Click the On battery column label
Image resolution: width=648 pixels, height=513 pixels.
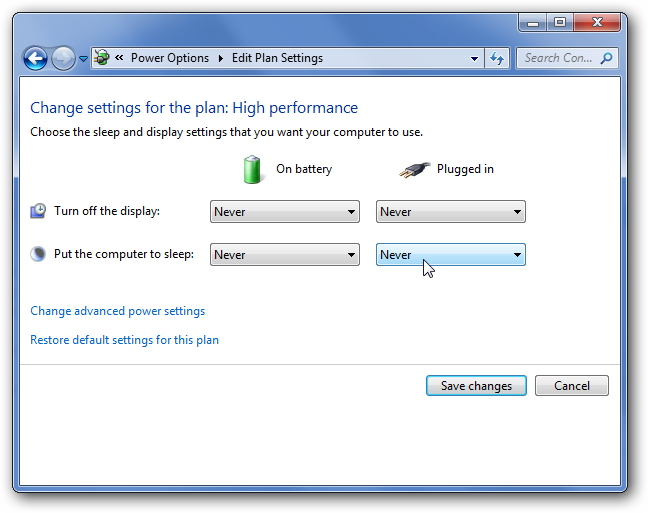304,169
